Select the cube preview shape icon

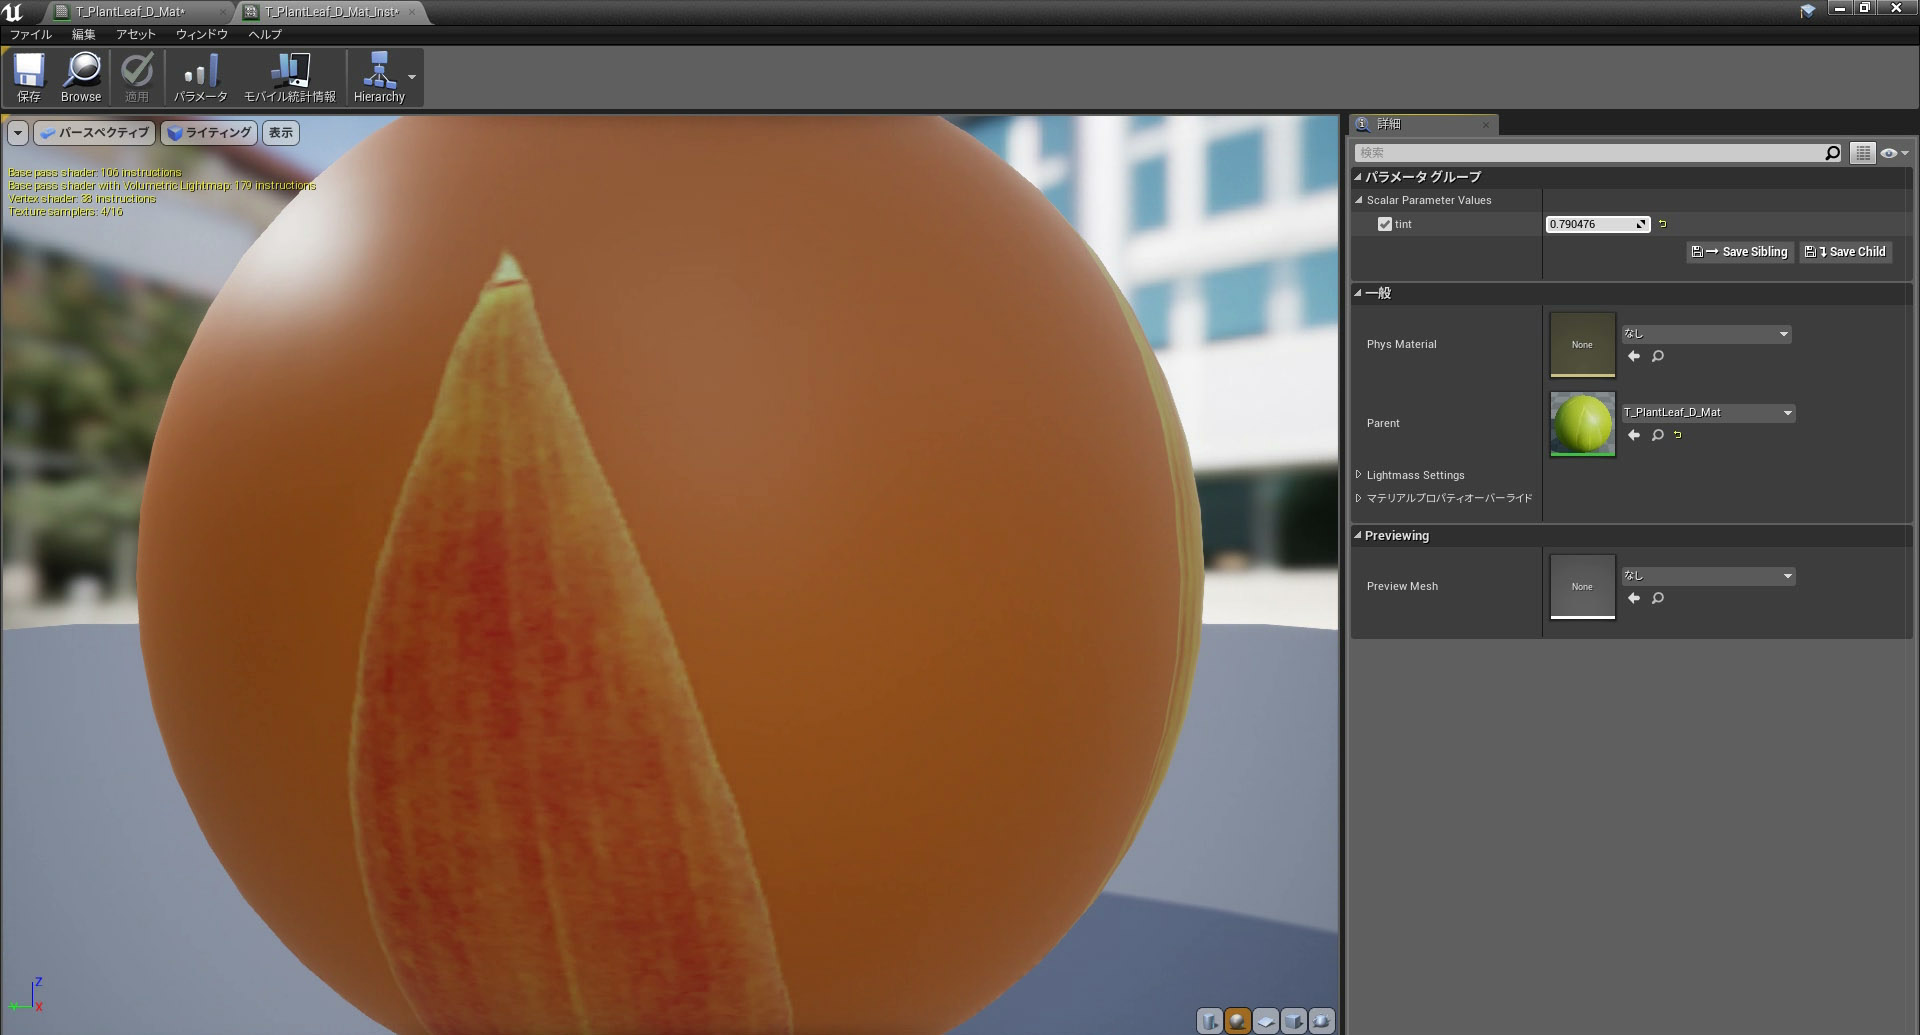[1294, 1021]
